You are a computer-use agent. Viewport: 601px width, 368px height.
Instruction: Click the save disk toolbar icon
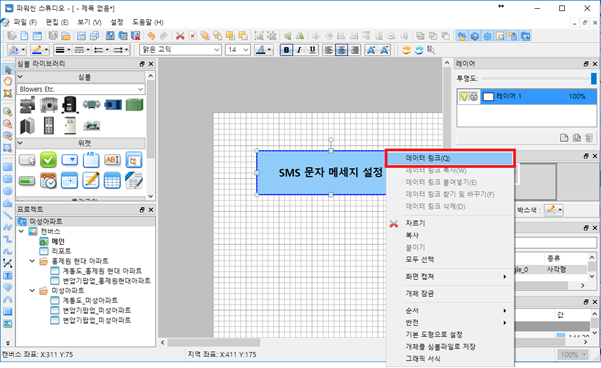point(81,36)
